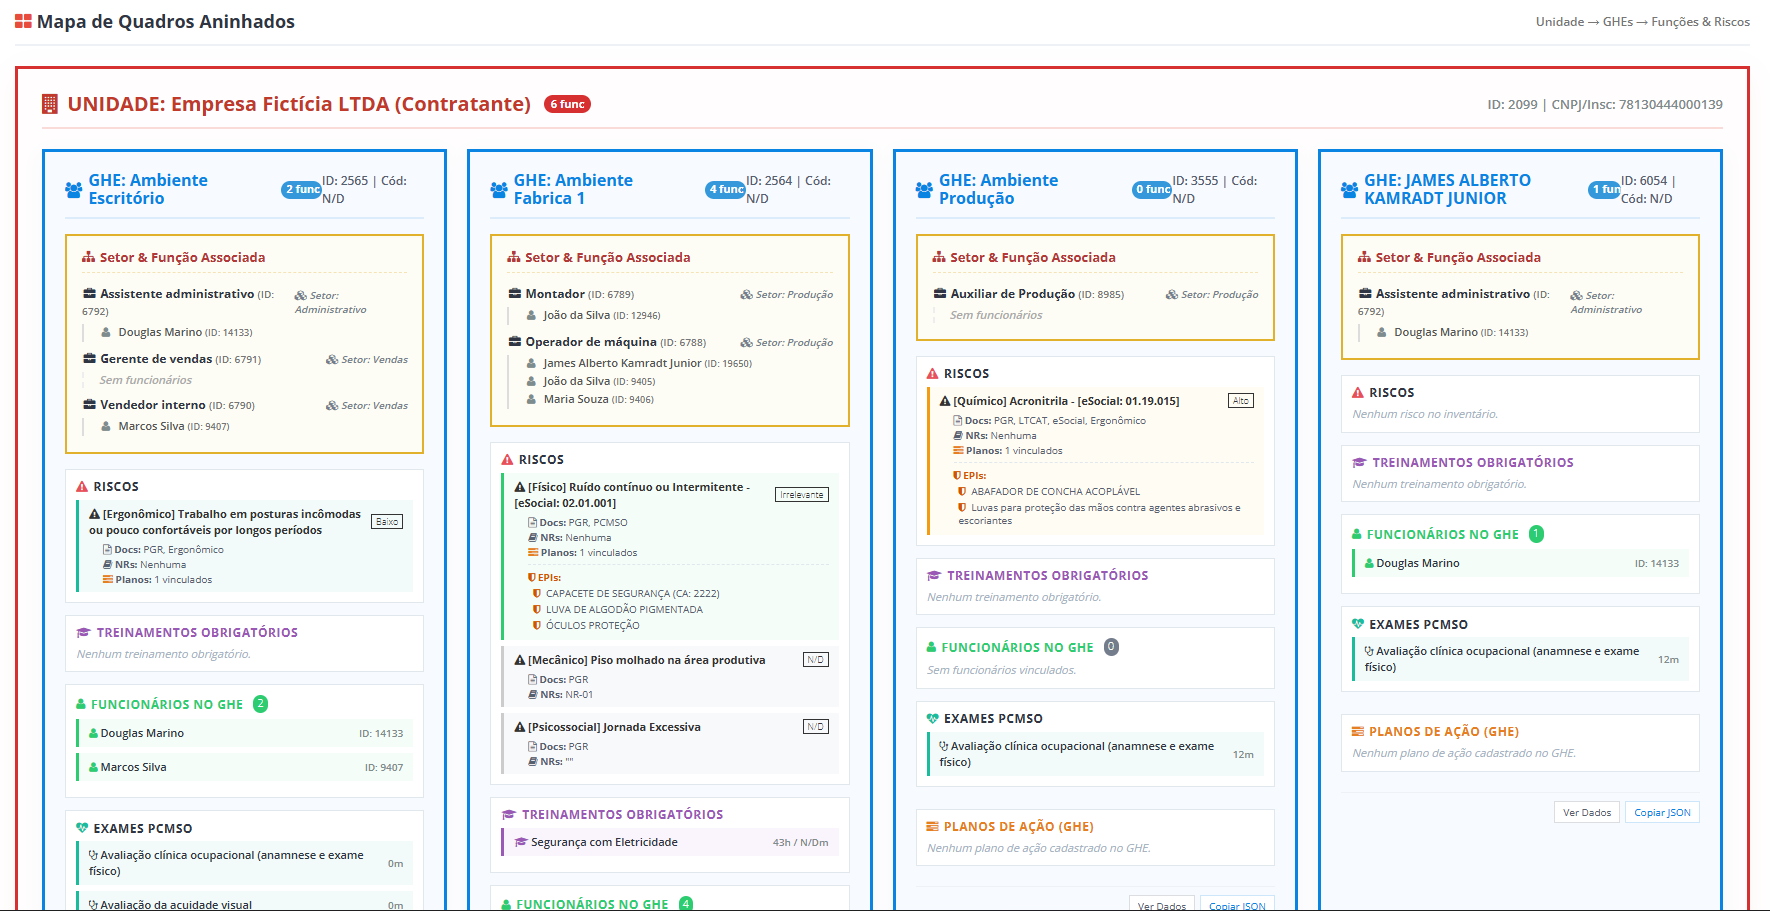
Task: Click the heartbeat icon of Exames PCMSO in Ambiente Escritório
Action: 82,828
